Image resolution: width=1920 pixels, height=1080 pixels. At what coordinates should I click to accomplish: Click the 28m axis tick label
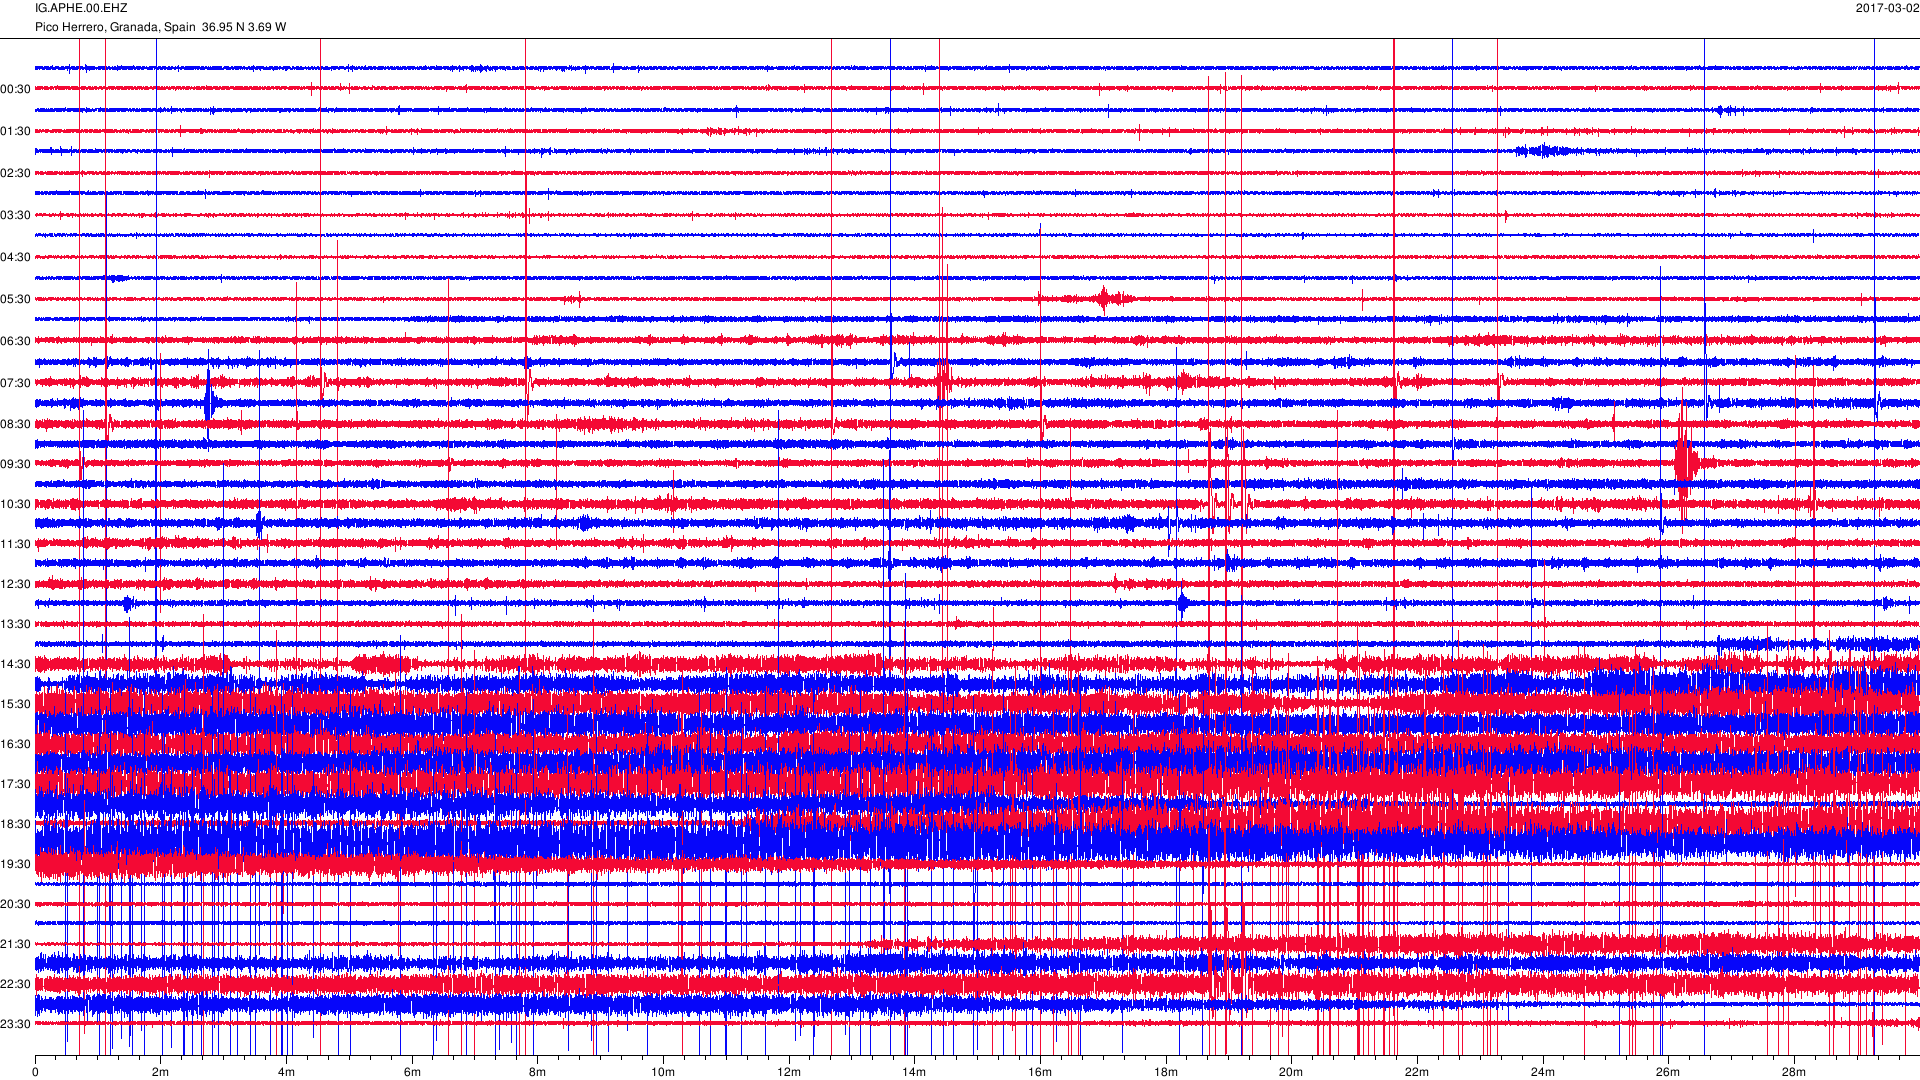pyautogui.click(x=1794, y=1072)
